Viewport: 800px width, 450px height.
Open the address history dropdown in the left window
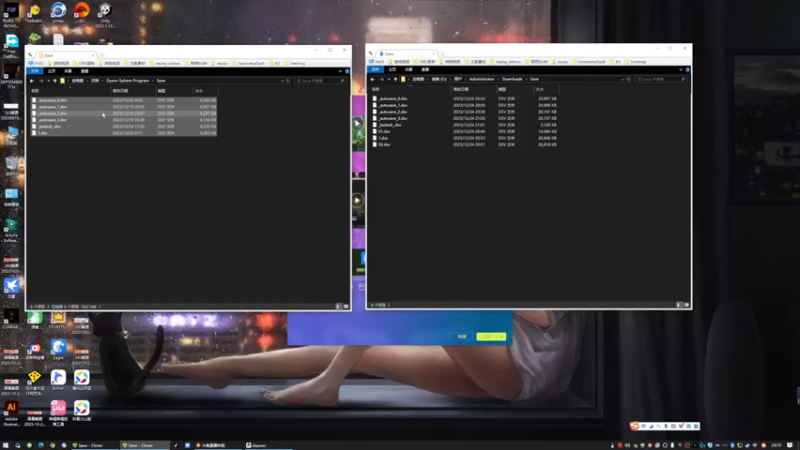[282, 81]
